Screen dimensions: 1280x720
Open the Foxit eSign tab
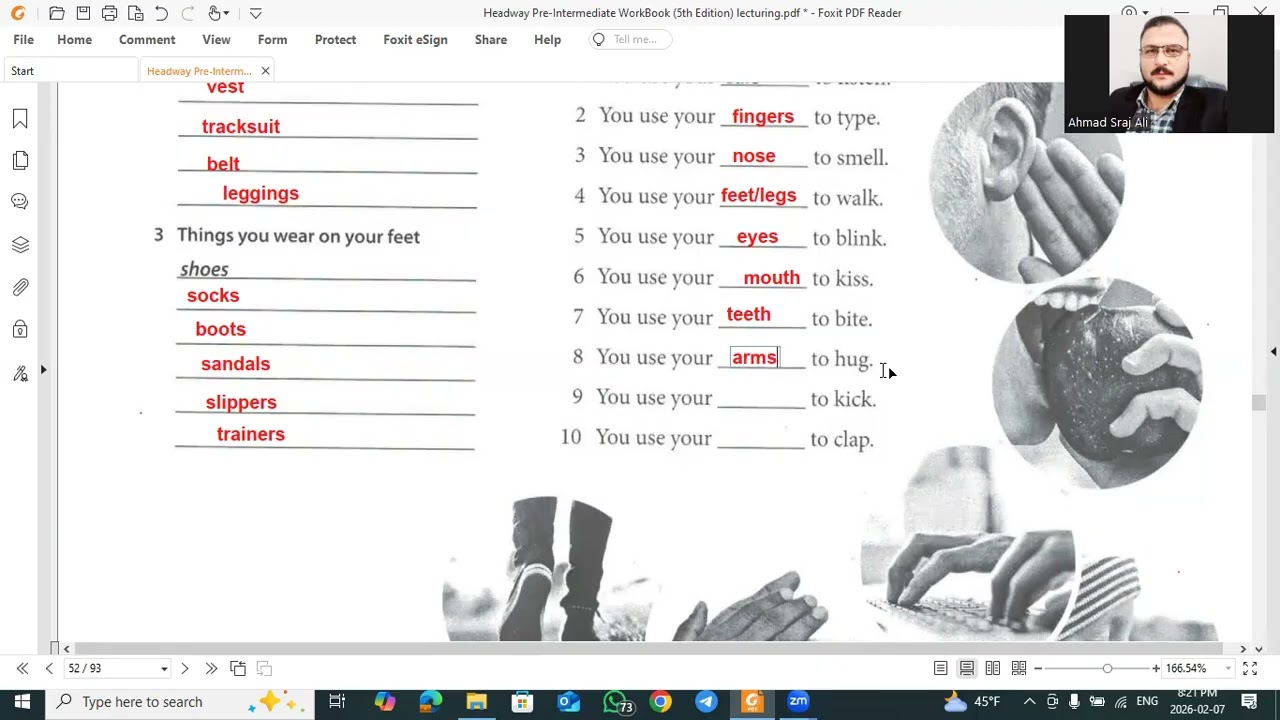click(415, 40)
